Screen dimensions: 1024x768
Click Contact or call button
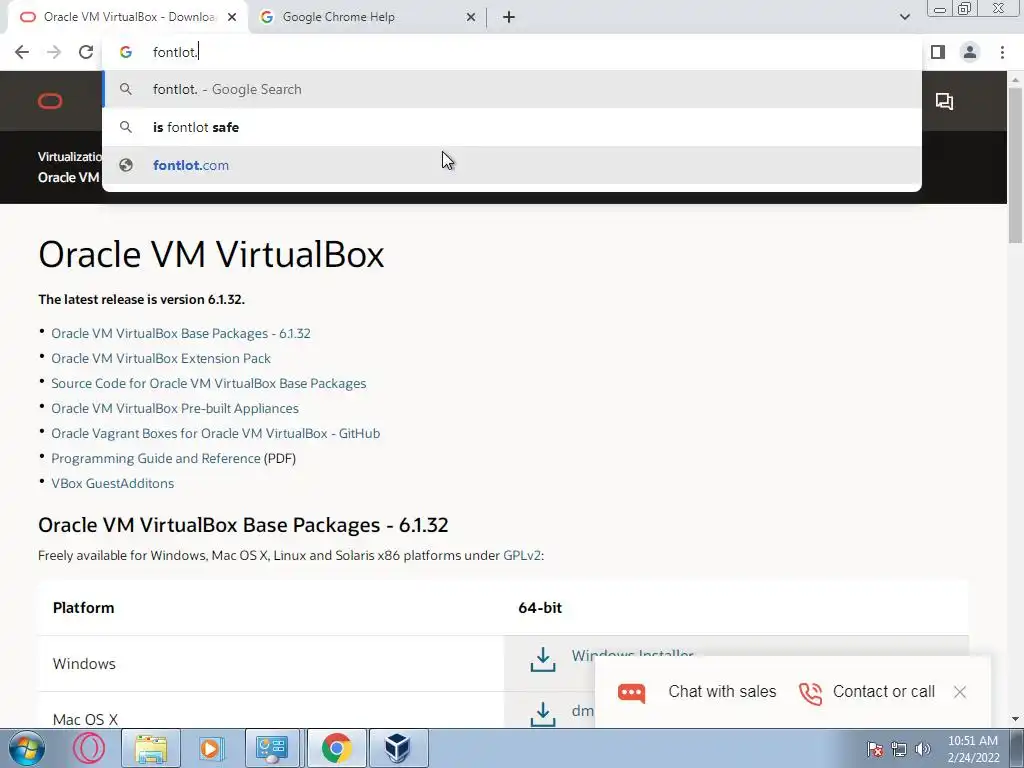884,692
